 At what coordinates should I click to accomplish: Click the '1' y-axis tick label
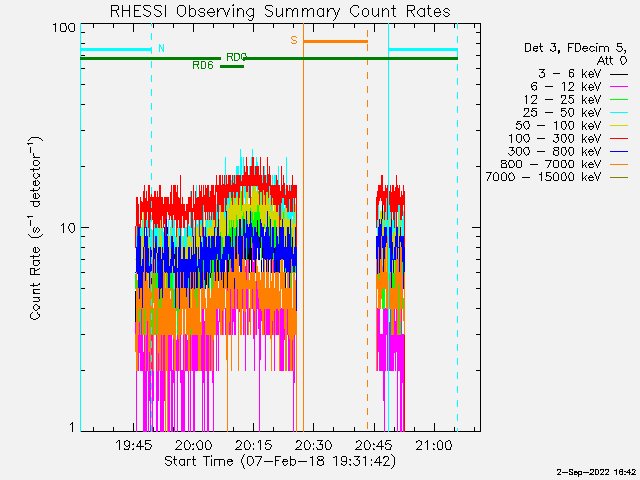tap(72, 427)
